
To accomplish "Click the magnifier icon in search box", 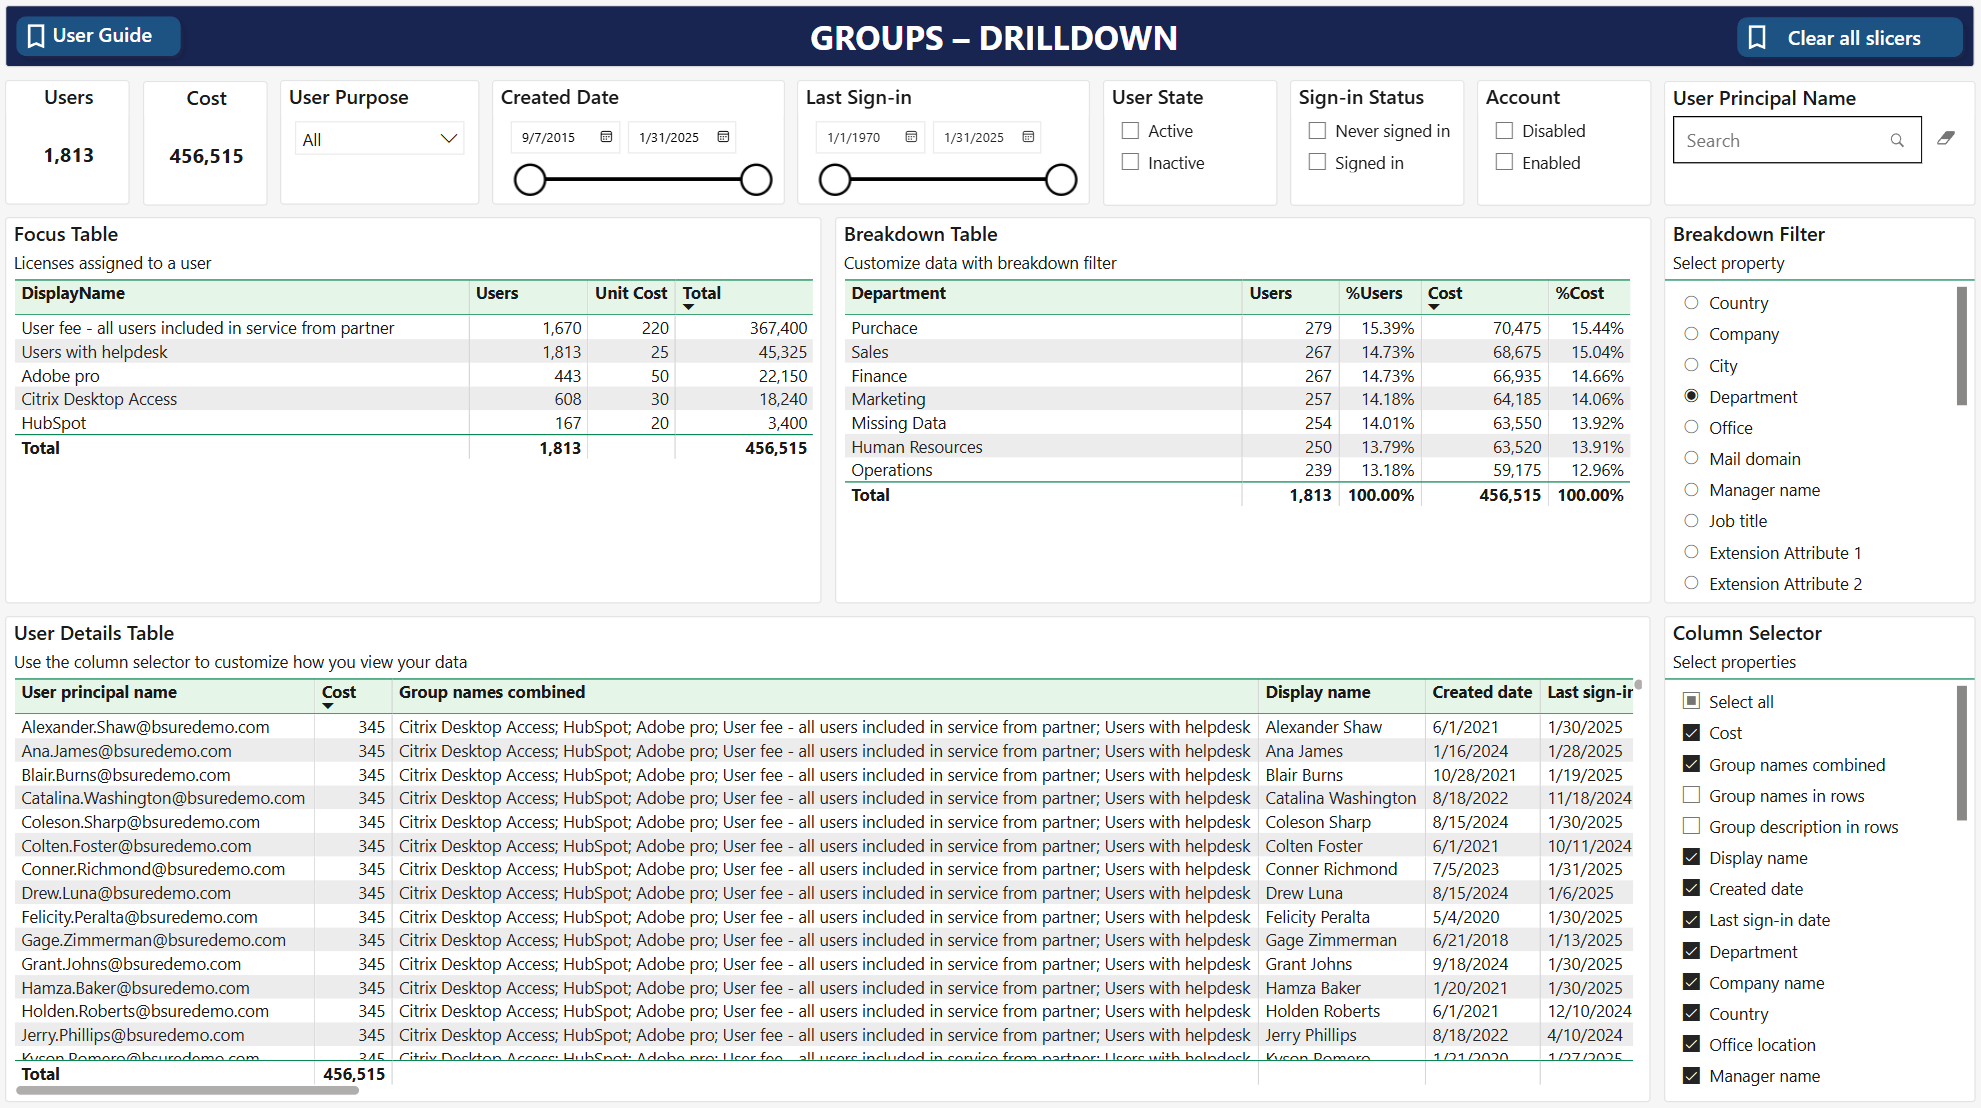I will (1897, 141).
